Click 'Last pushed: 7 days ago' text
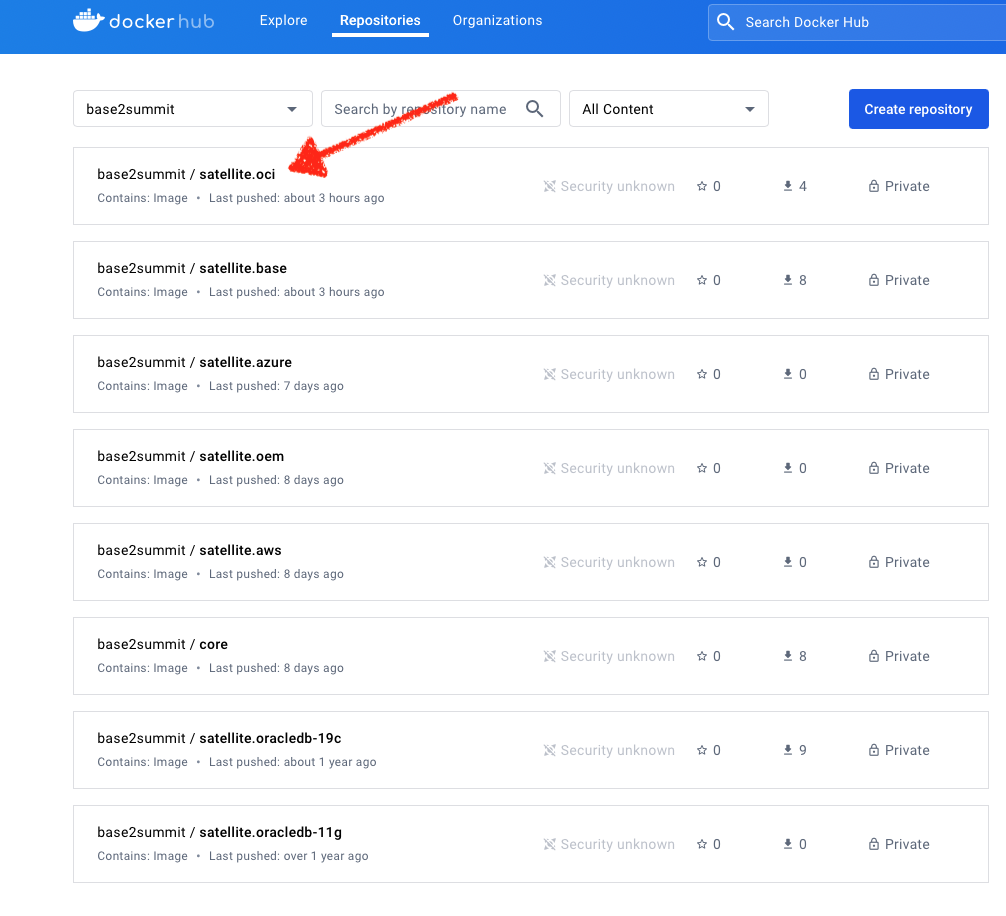 (277, 386)
